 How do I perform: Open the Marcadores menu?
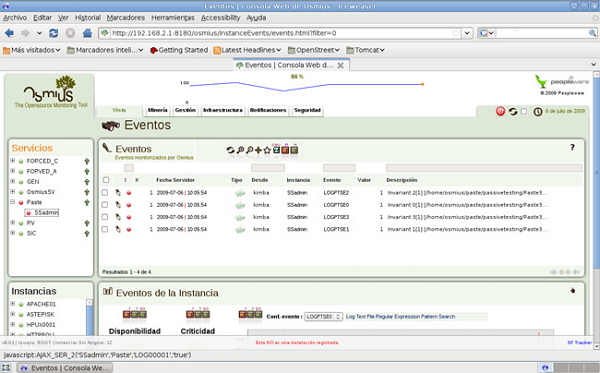126,18
